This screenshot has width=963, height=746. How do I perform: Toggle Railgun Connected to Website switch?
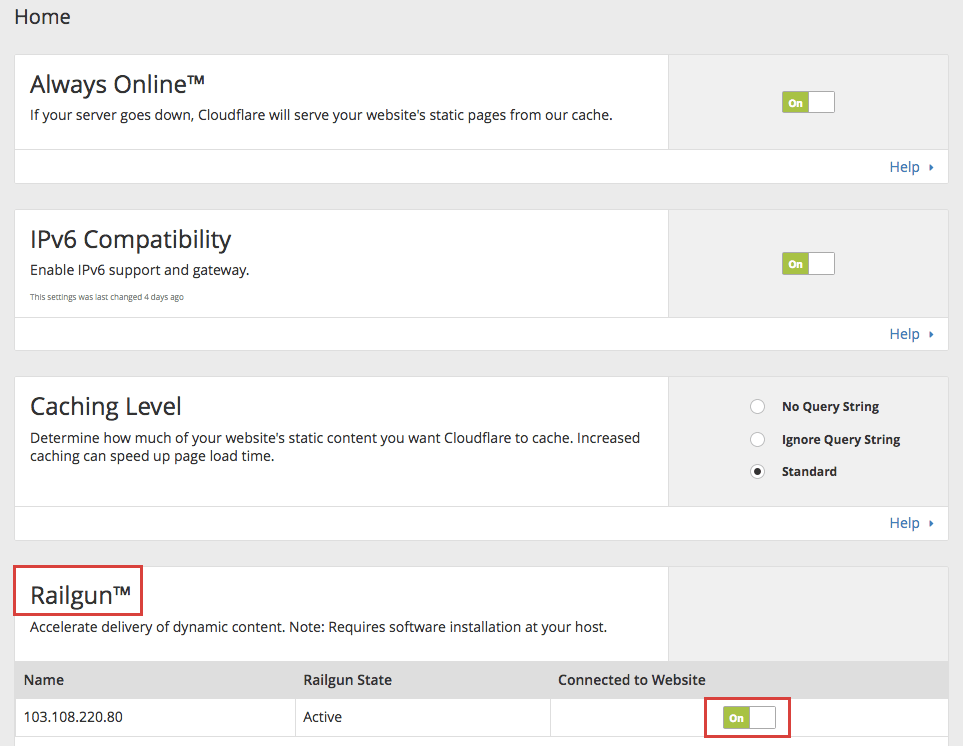point(749,717)
